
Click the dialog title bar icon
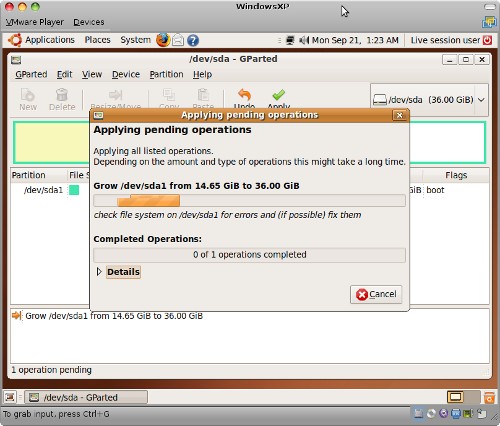(x=98, y=115)
